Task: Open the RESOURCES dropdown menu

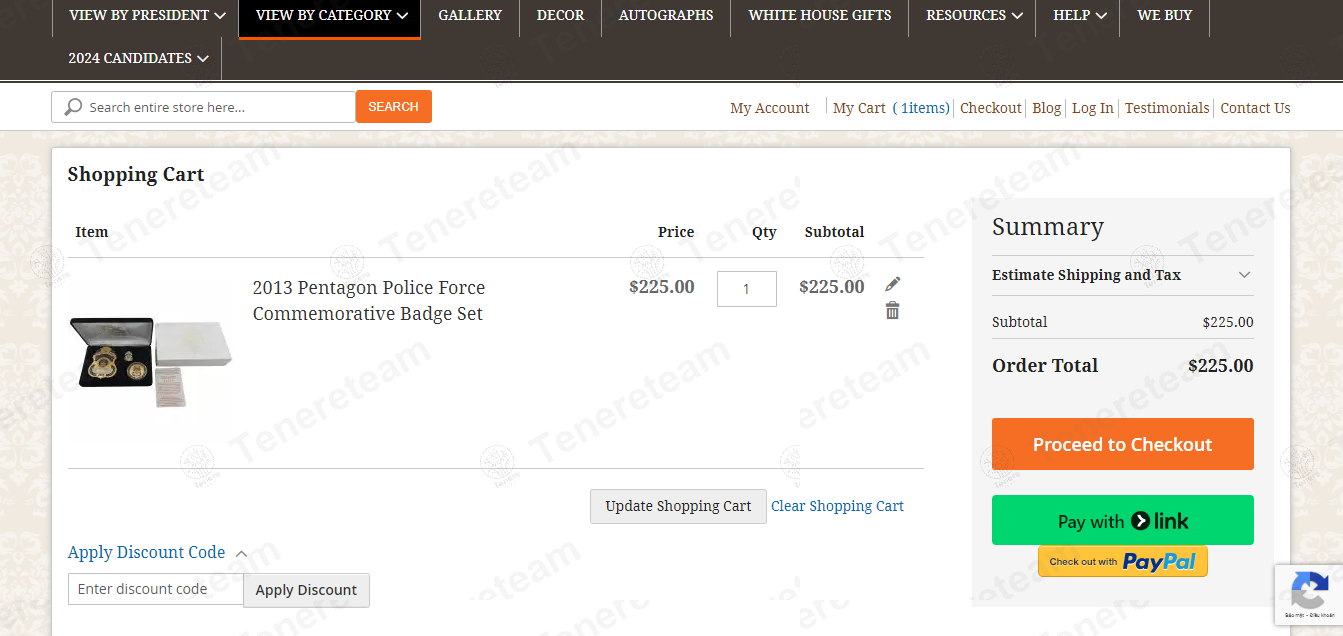Action: (972, 15)
